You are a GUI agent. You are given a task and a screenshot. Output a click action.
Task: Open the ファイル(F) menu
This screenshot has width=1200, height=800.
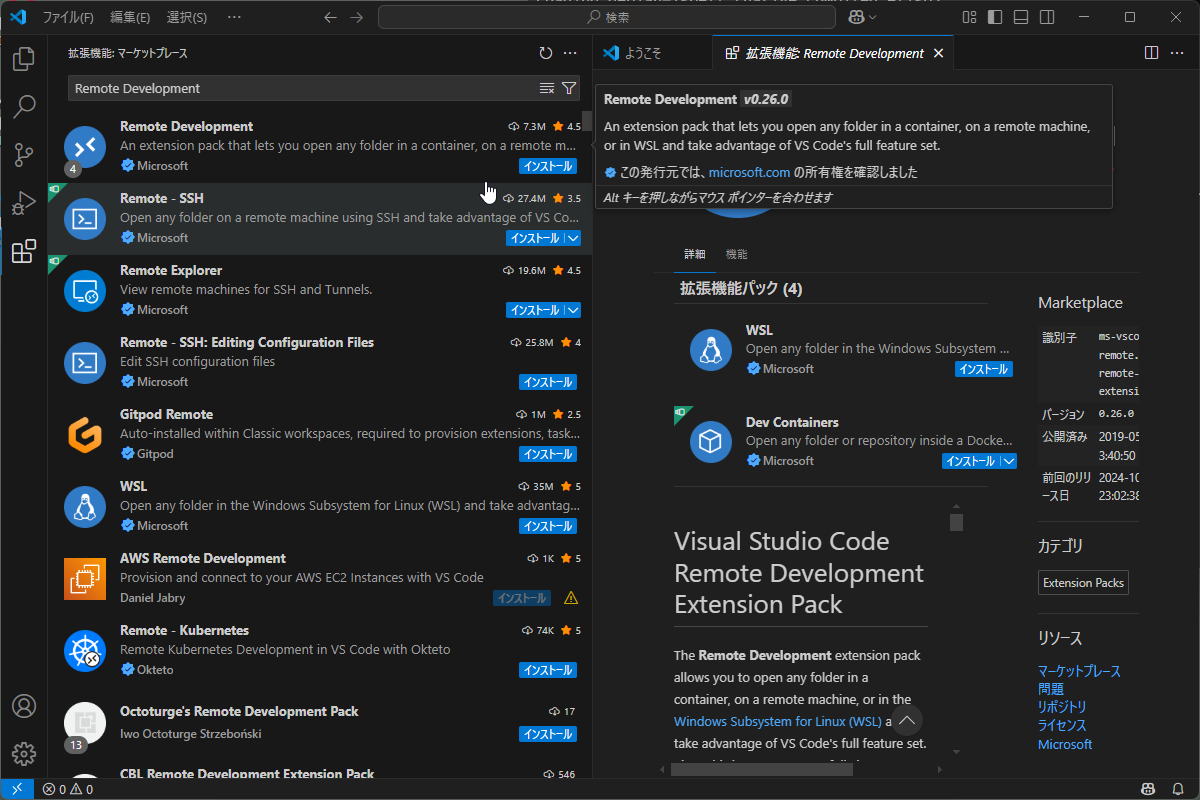click(x=68, y=17)
